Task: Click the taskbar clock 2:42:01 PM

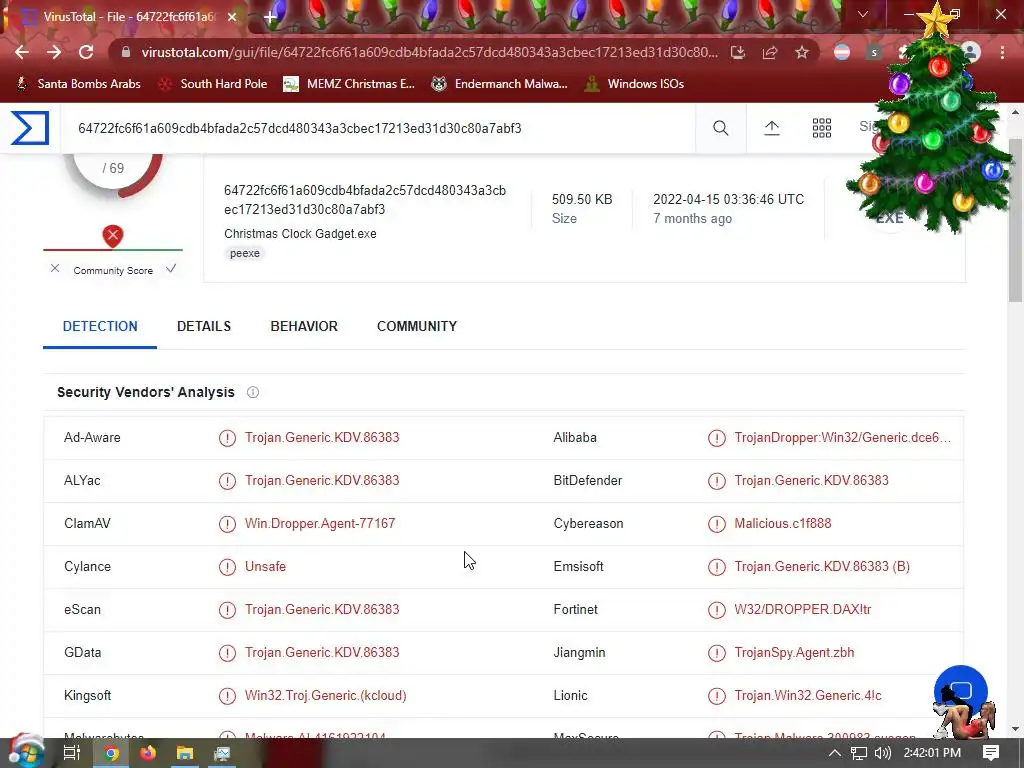Action: tap(932, 753)
